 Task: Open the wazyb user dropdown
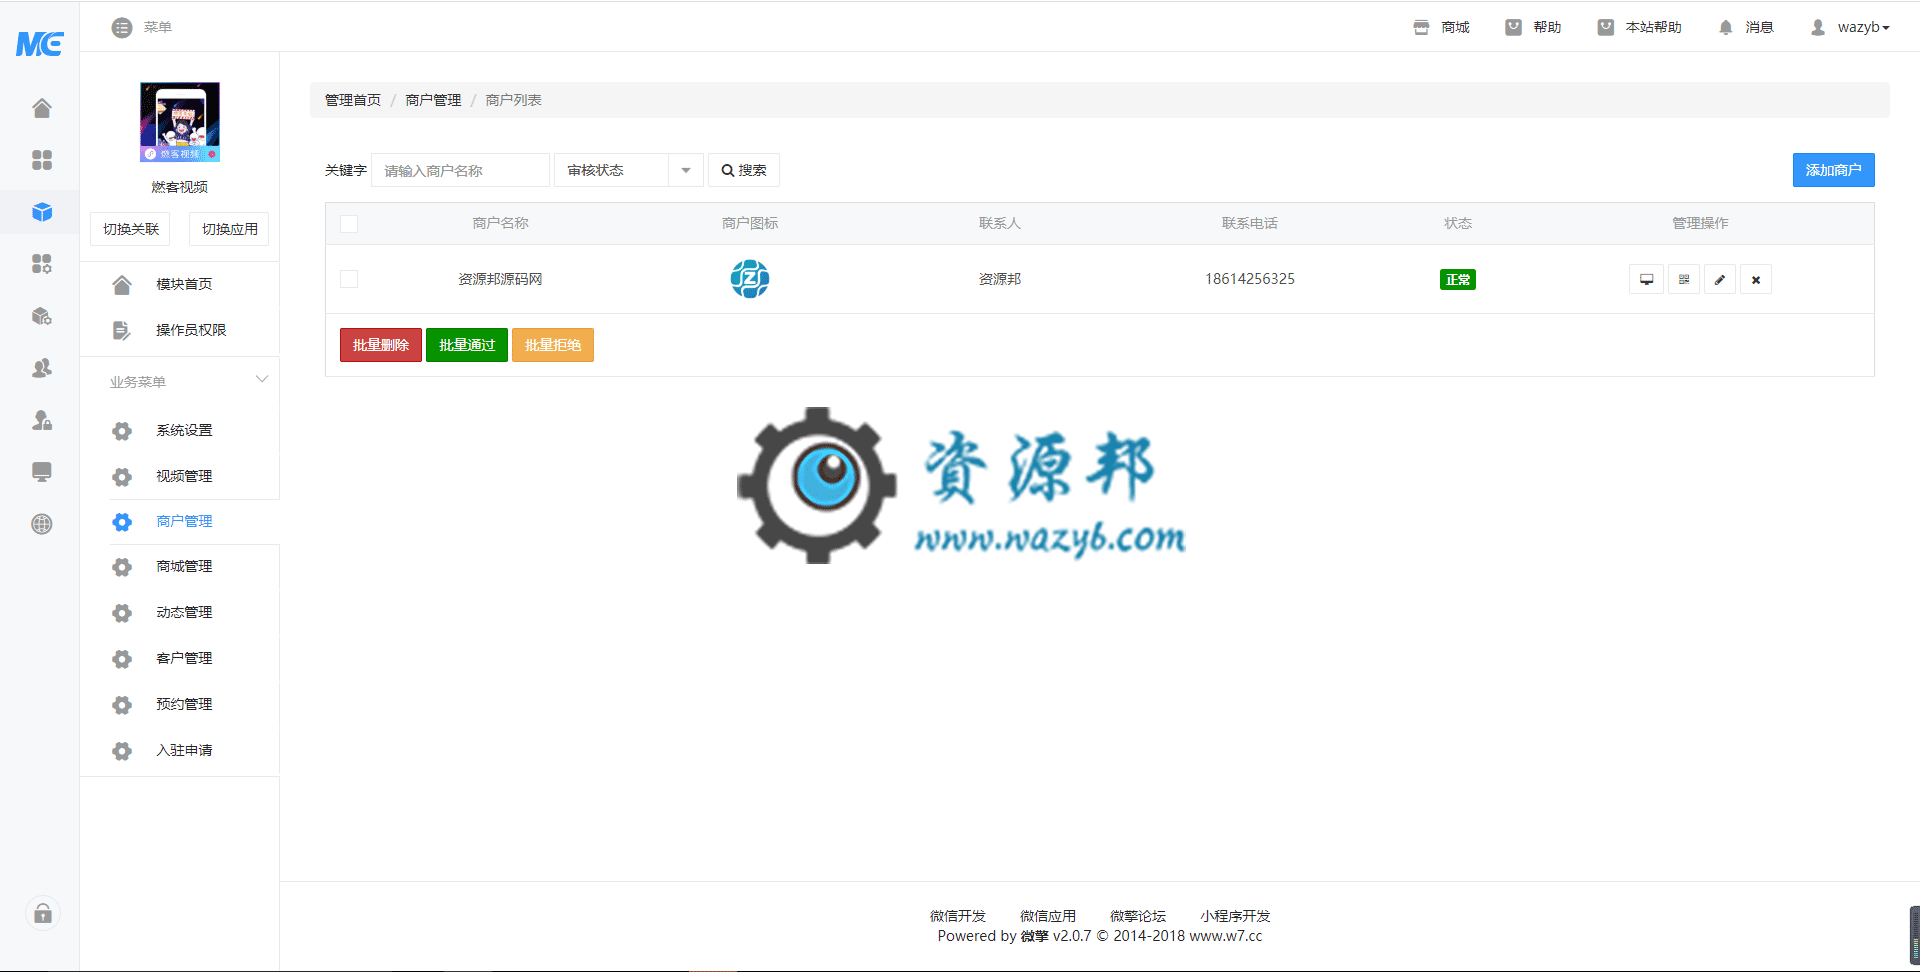pos(1851,28)
